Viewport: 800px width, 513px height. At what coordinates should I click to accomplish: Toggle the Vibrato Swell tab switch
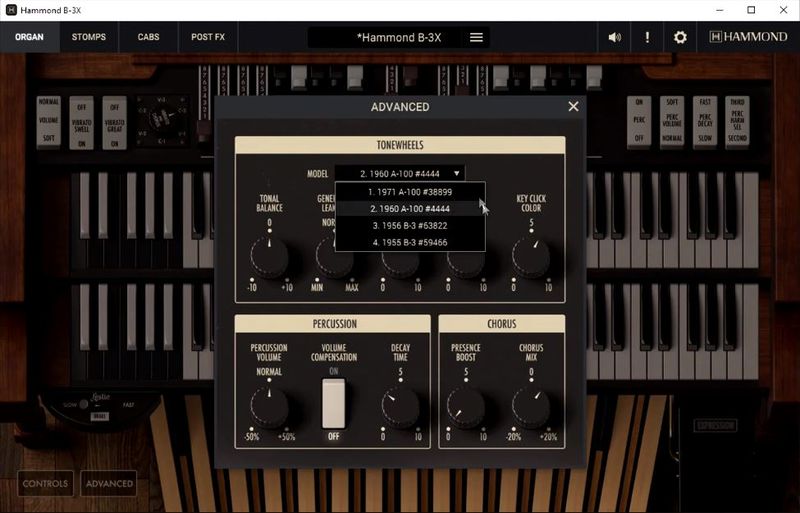coord(82,123)
